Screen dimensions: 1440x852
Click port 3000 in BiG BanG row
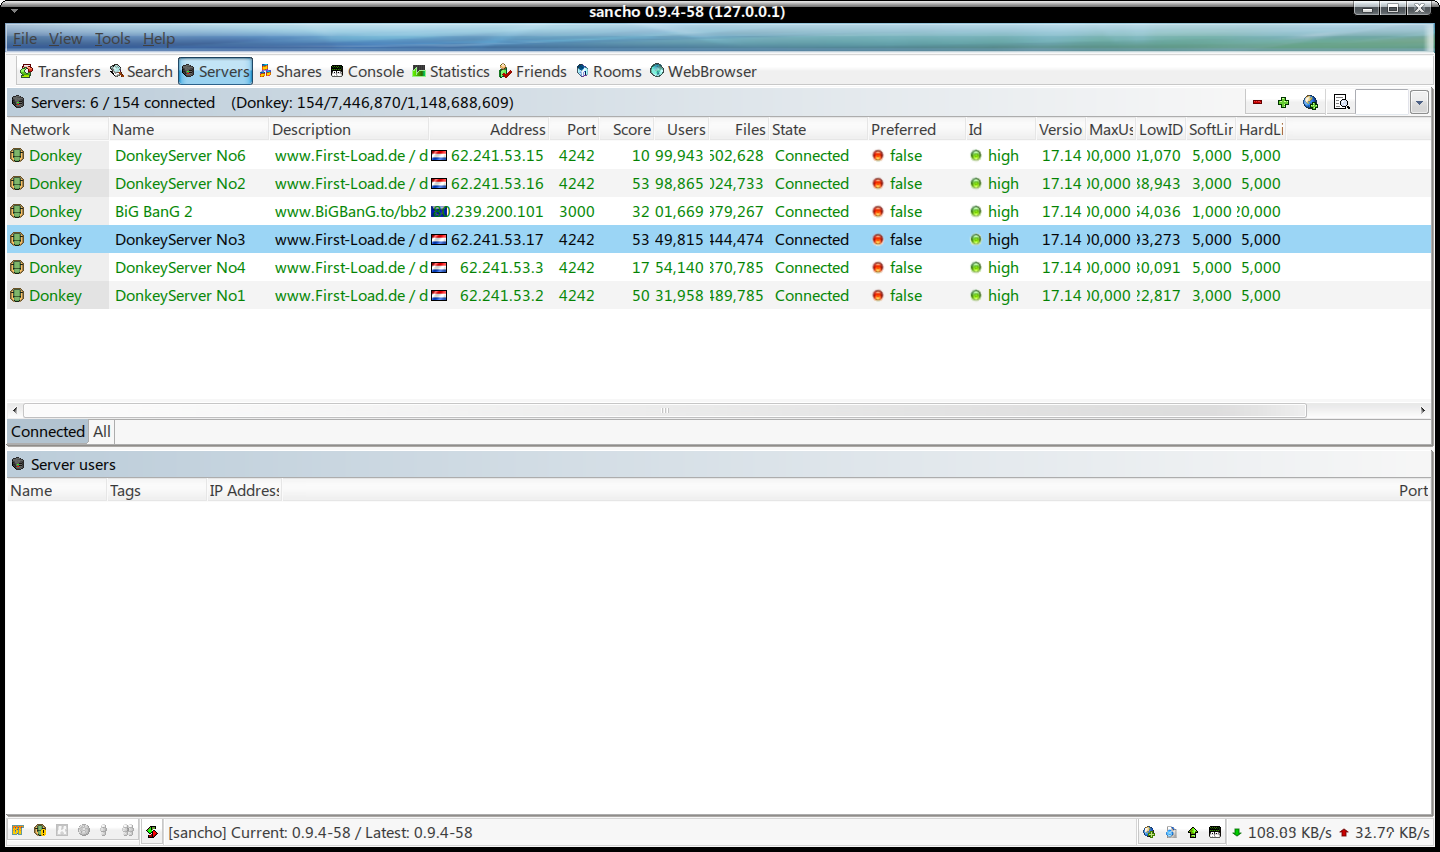[x=577, y=211]
